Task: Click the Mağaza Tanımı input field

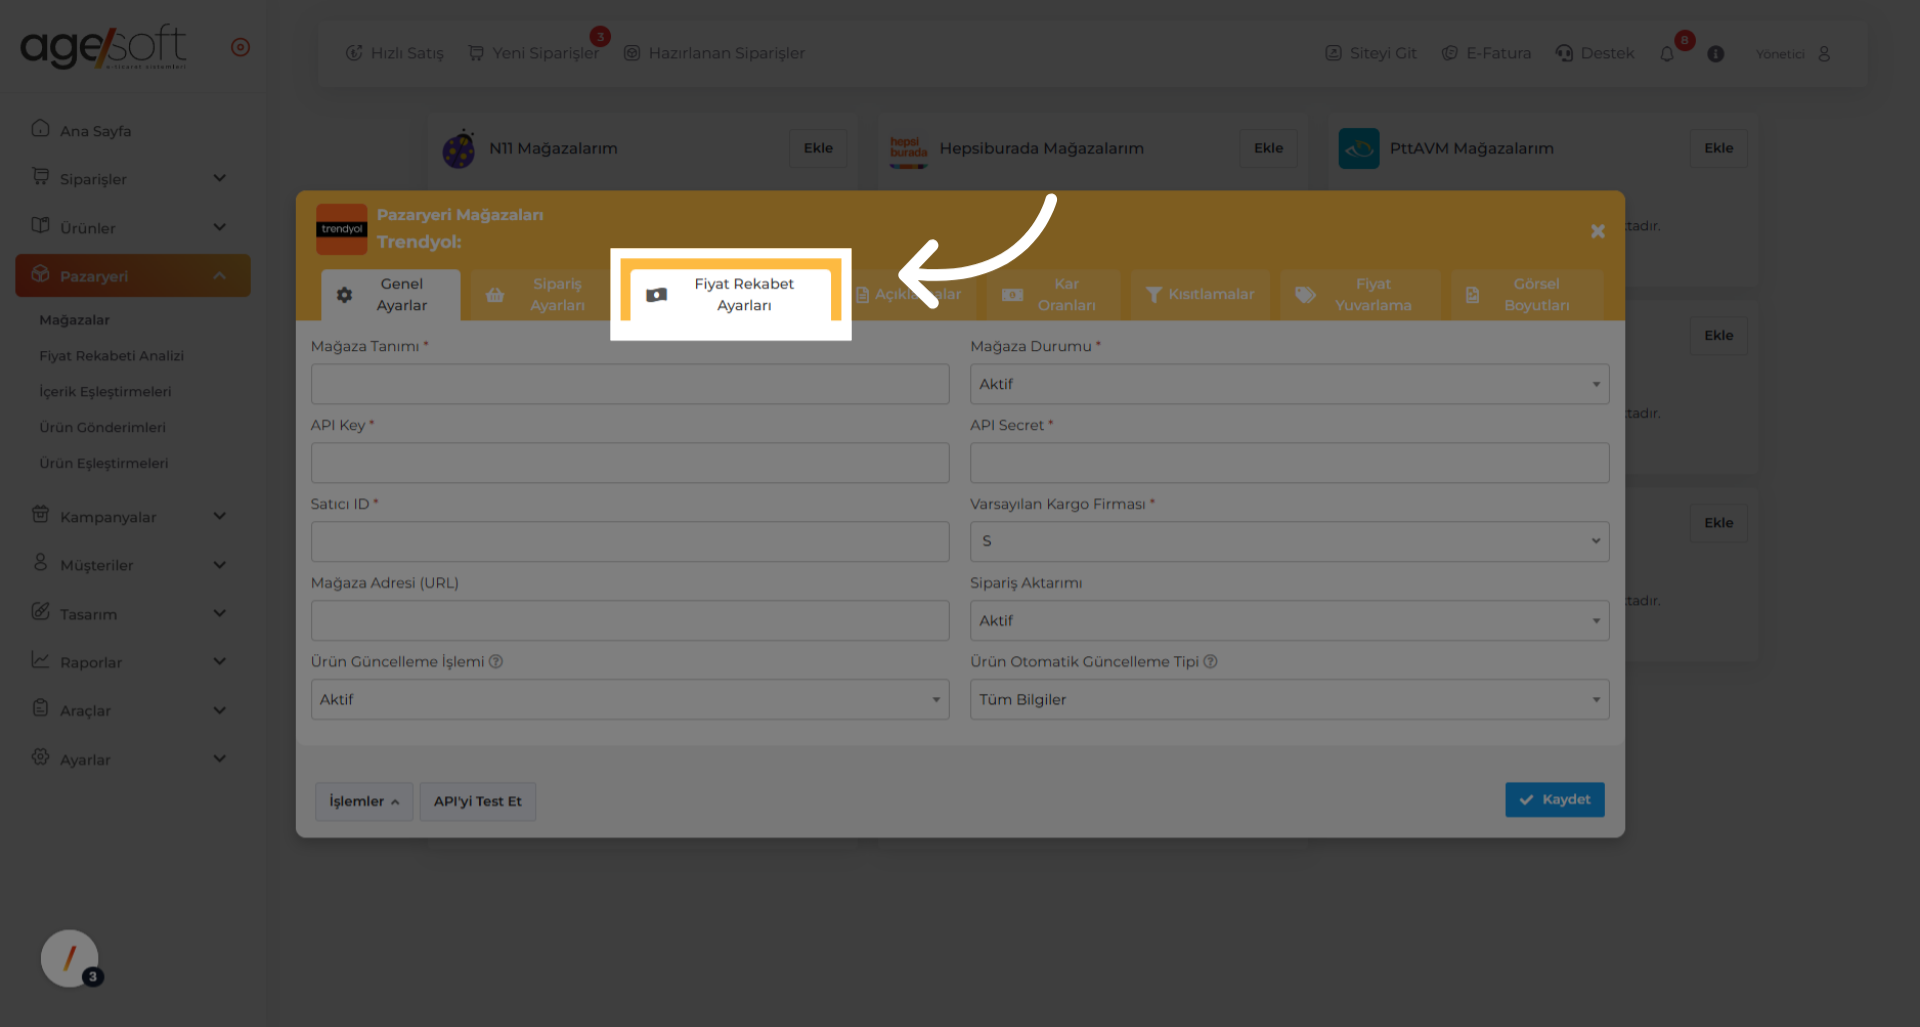Action: (x=630, y=384)
